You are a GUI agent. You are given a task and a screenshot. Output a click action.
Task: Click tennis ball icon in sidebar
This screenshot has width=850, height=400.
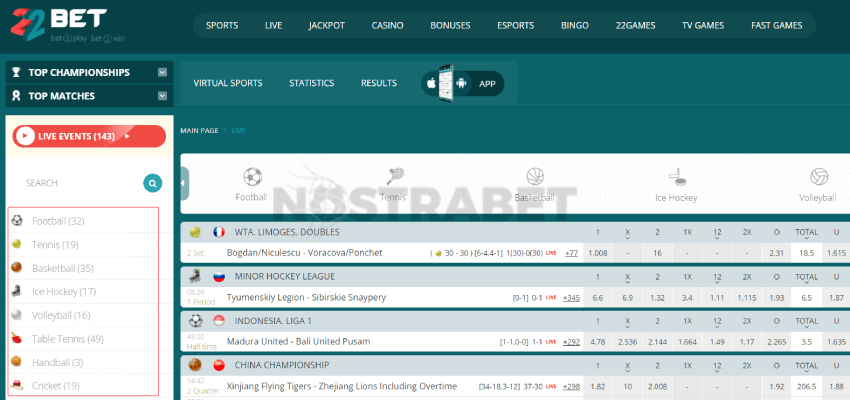17,244
